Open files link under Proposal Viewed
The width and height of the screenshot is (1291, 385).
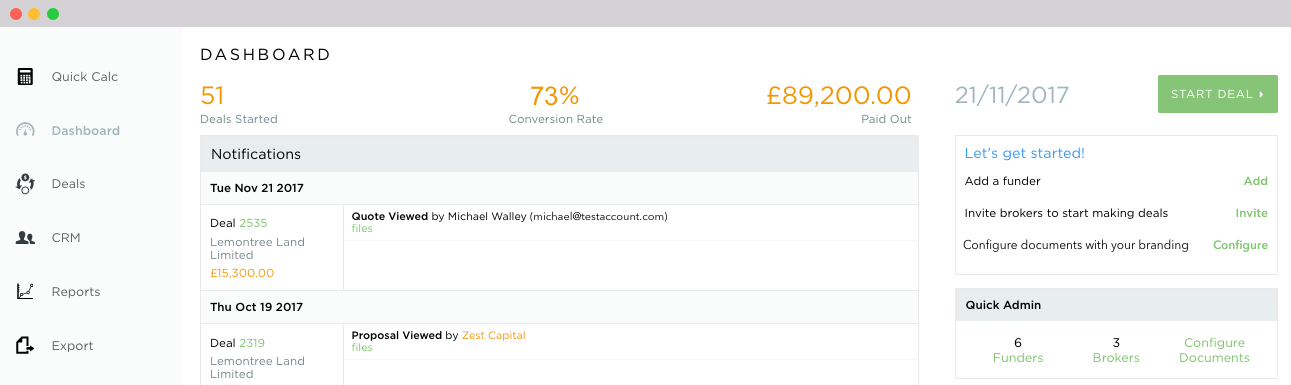(x=362, y=348)
